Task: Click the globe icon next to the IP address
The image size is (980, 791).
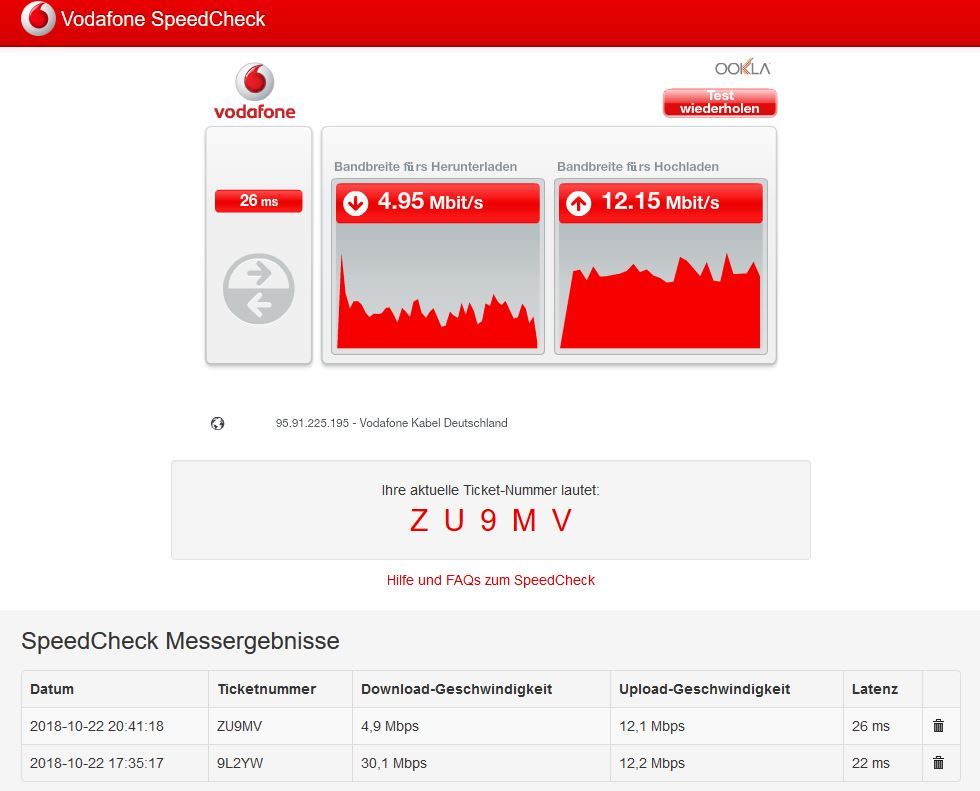Action: tap(218, 424)
